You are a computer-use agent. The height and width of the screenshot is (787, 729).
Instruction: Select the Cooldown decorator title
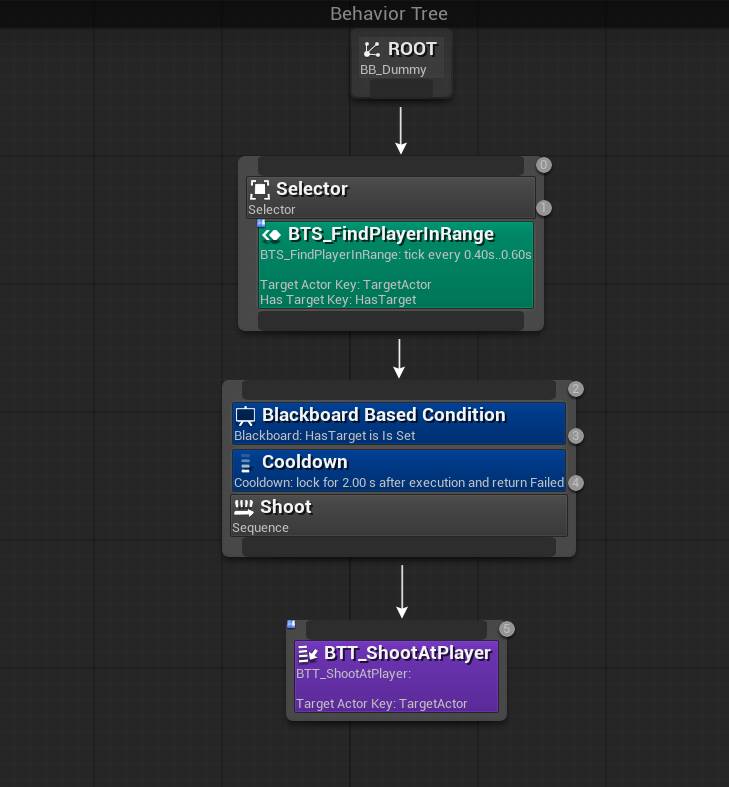(x=305, y=462)
